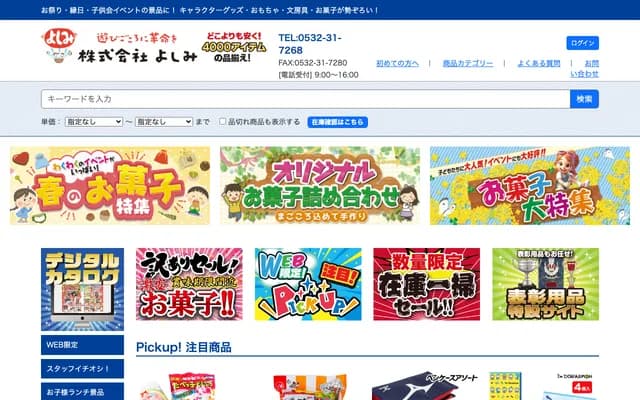Expand the maximum price 指定なし dropdown
This screenshot has height=400, width=640.
pyautogui.click(x=164, y=122)
